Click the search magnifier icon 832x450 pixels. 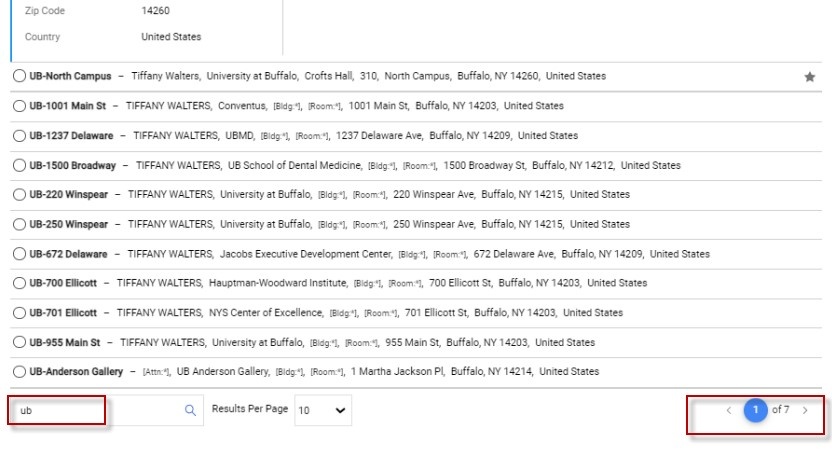click(x=190, y=410)
